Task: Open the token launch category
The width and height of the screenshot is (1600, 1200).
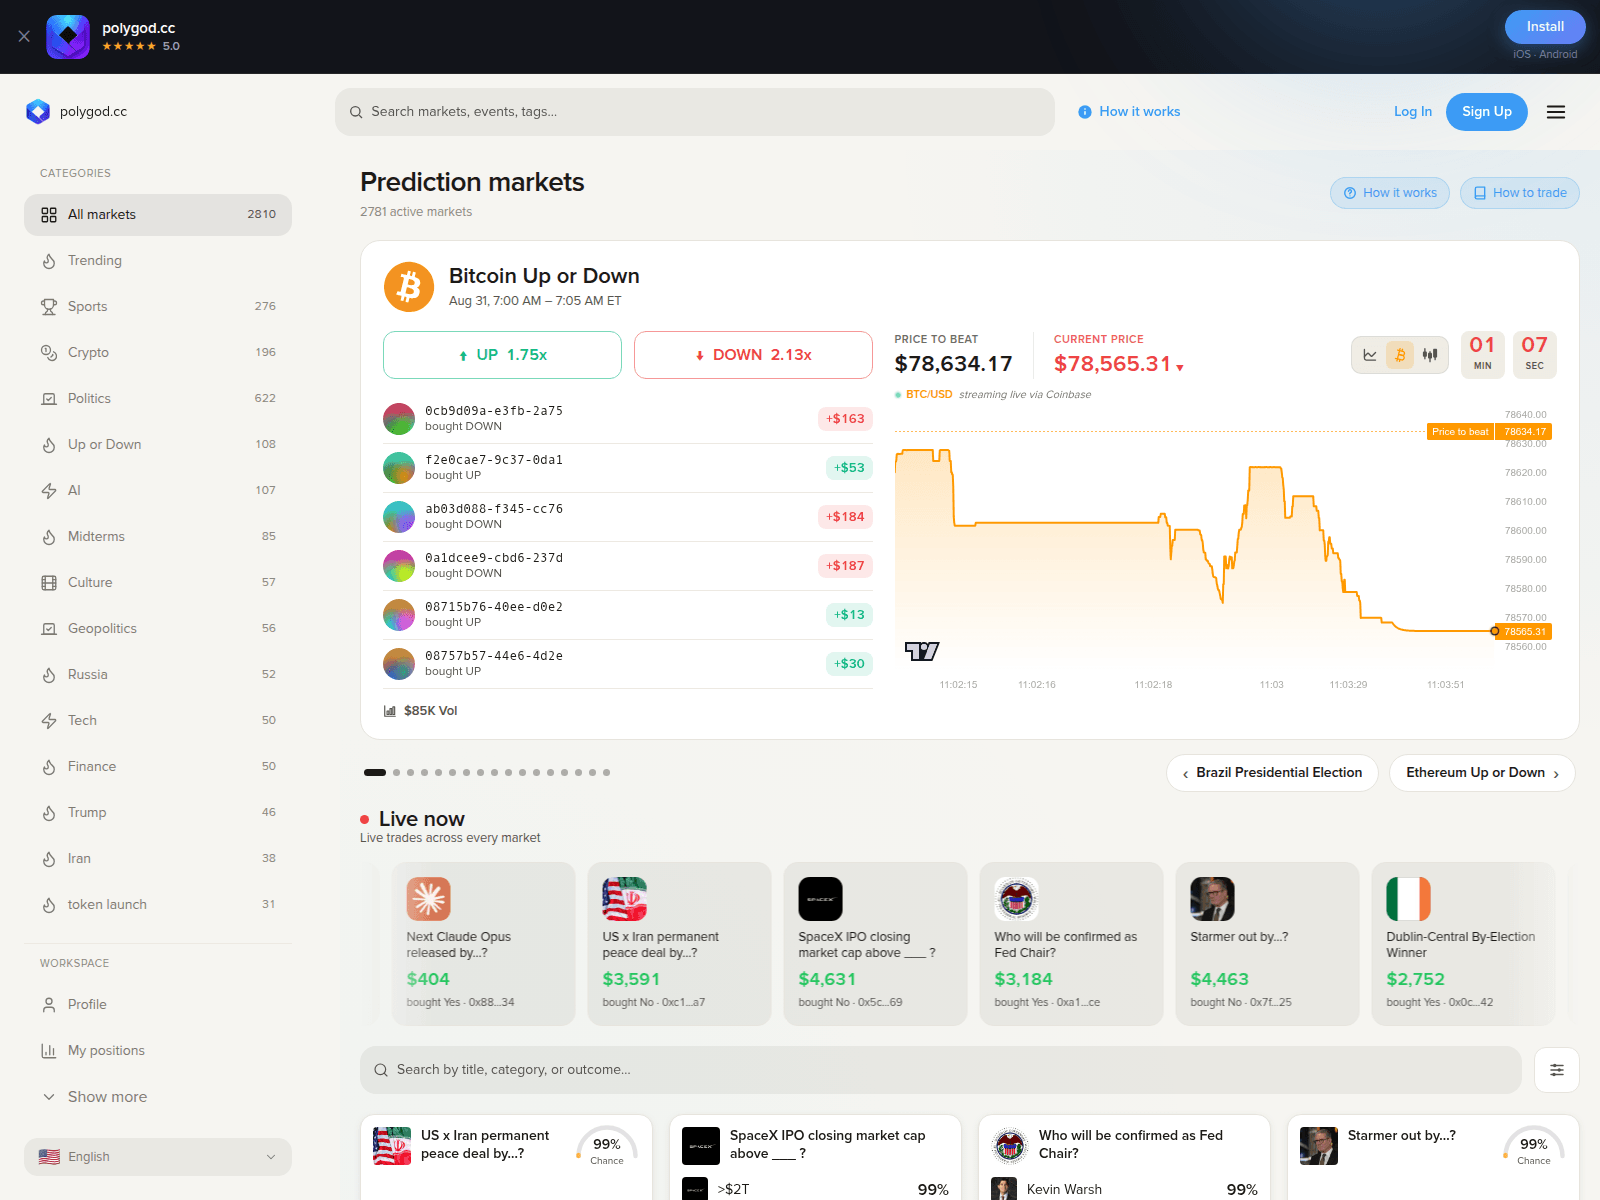Action: coord(158,905)
